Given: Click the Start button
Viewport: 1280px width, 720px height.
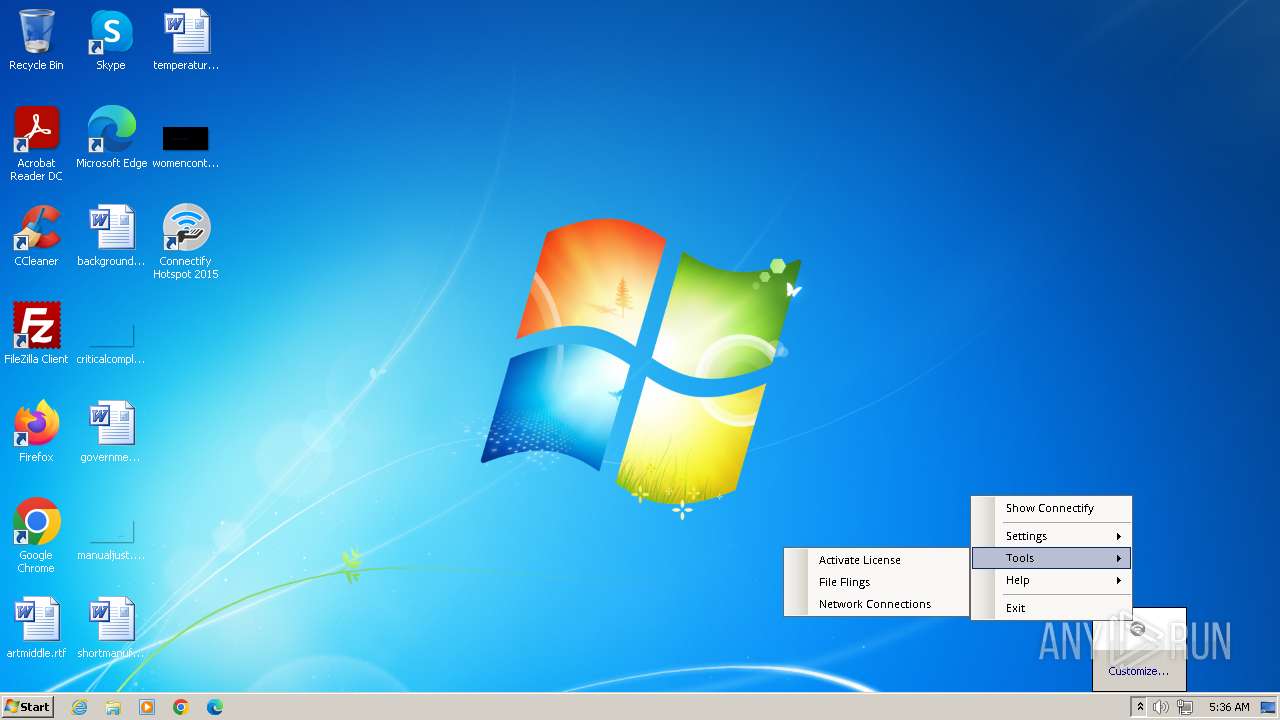Looking at the screenshot, I should click(27, 707).
